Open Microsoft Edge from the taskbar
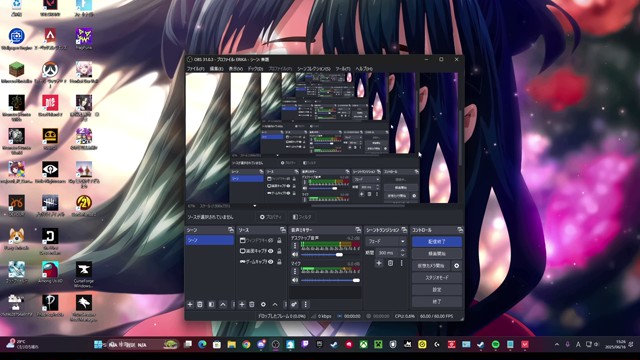This screenshot has width=640, height=360. (x=202, y=345)
